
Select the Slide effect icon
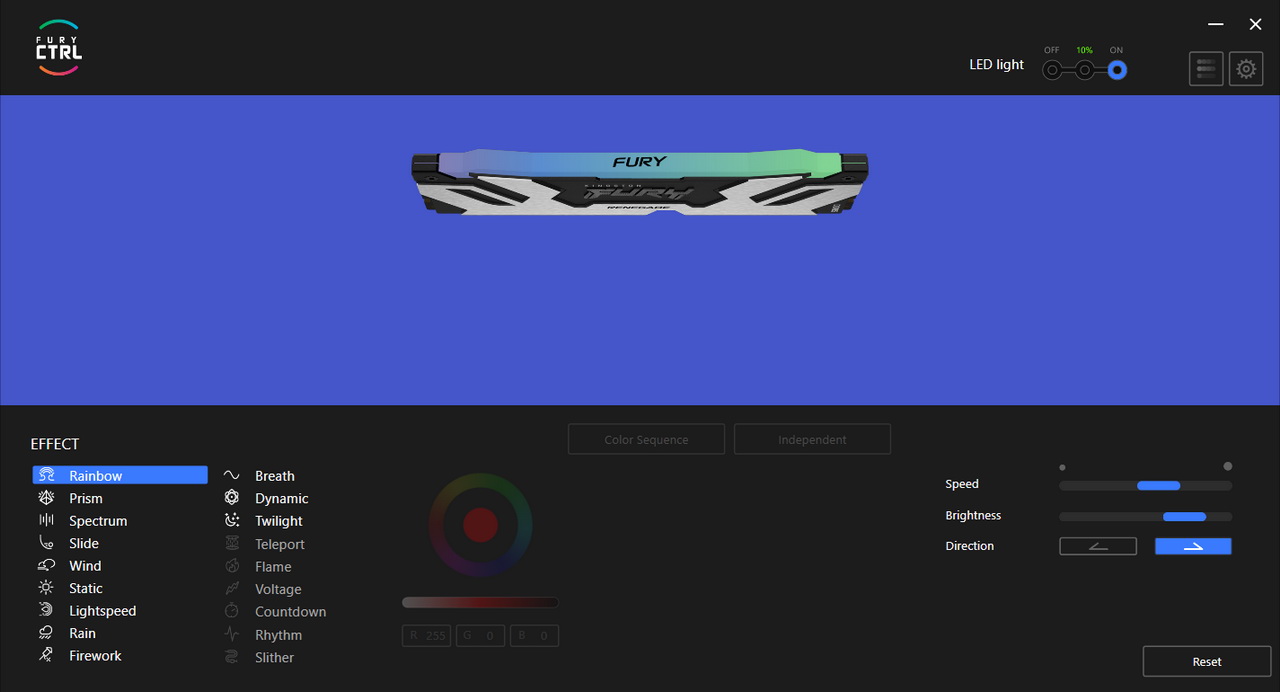point(46,543)
